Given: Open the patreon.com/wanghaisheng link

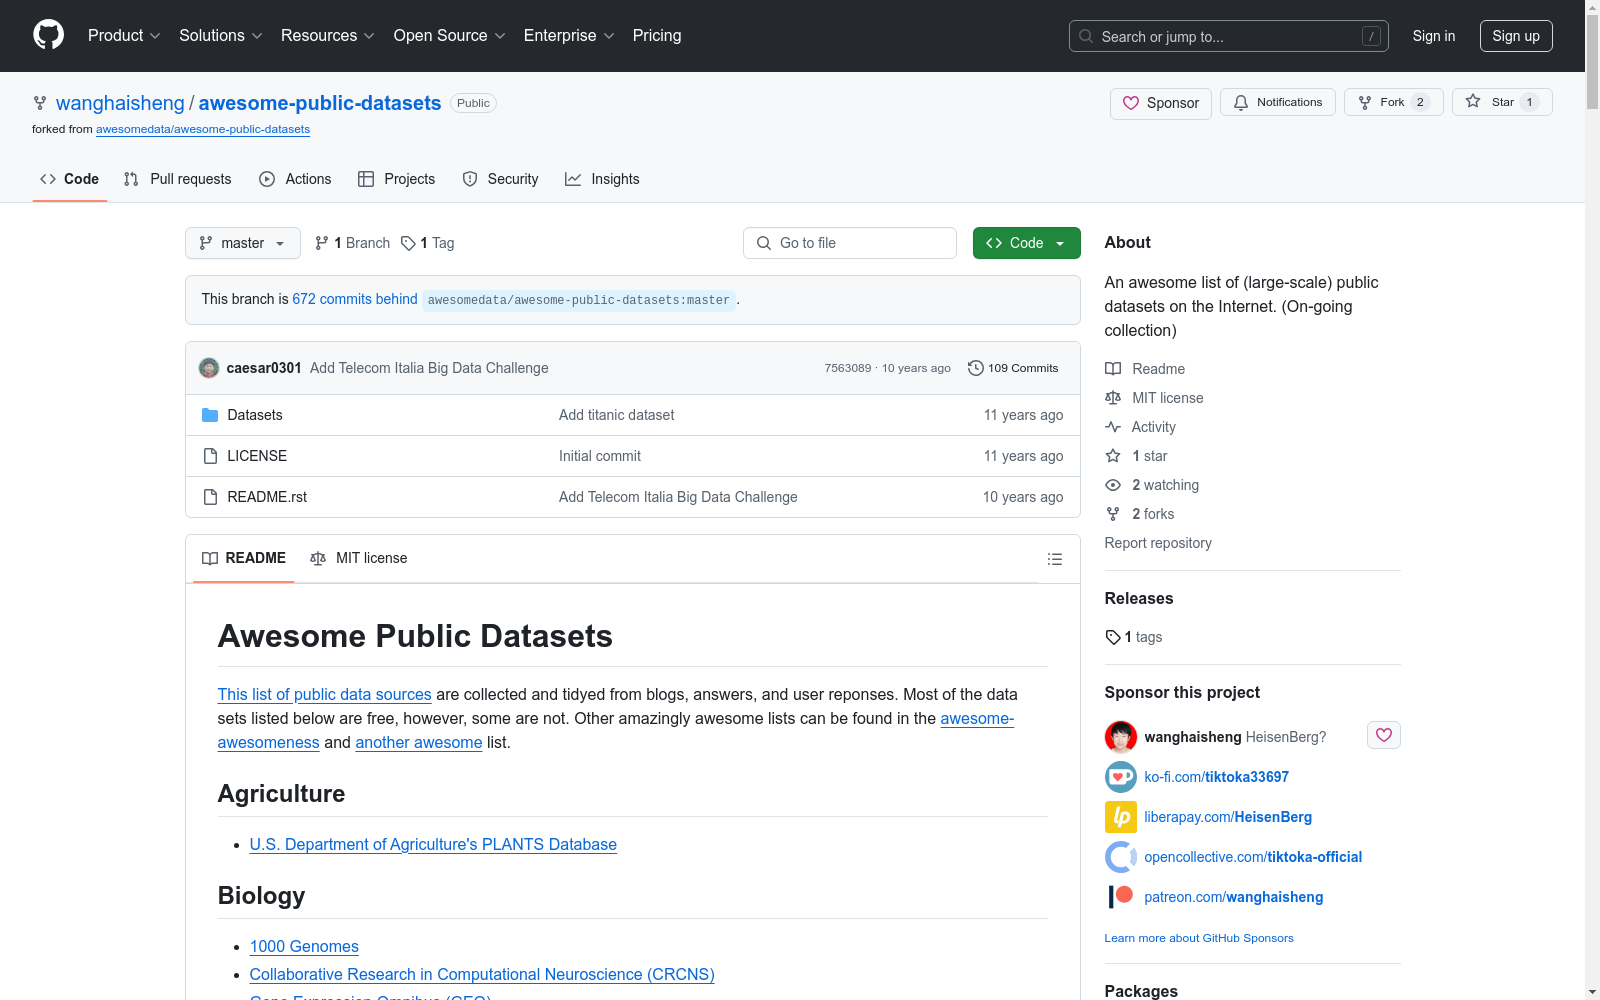Looking at the screenshot, I should tap(1234, 897).
